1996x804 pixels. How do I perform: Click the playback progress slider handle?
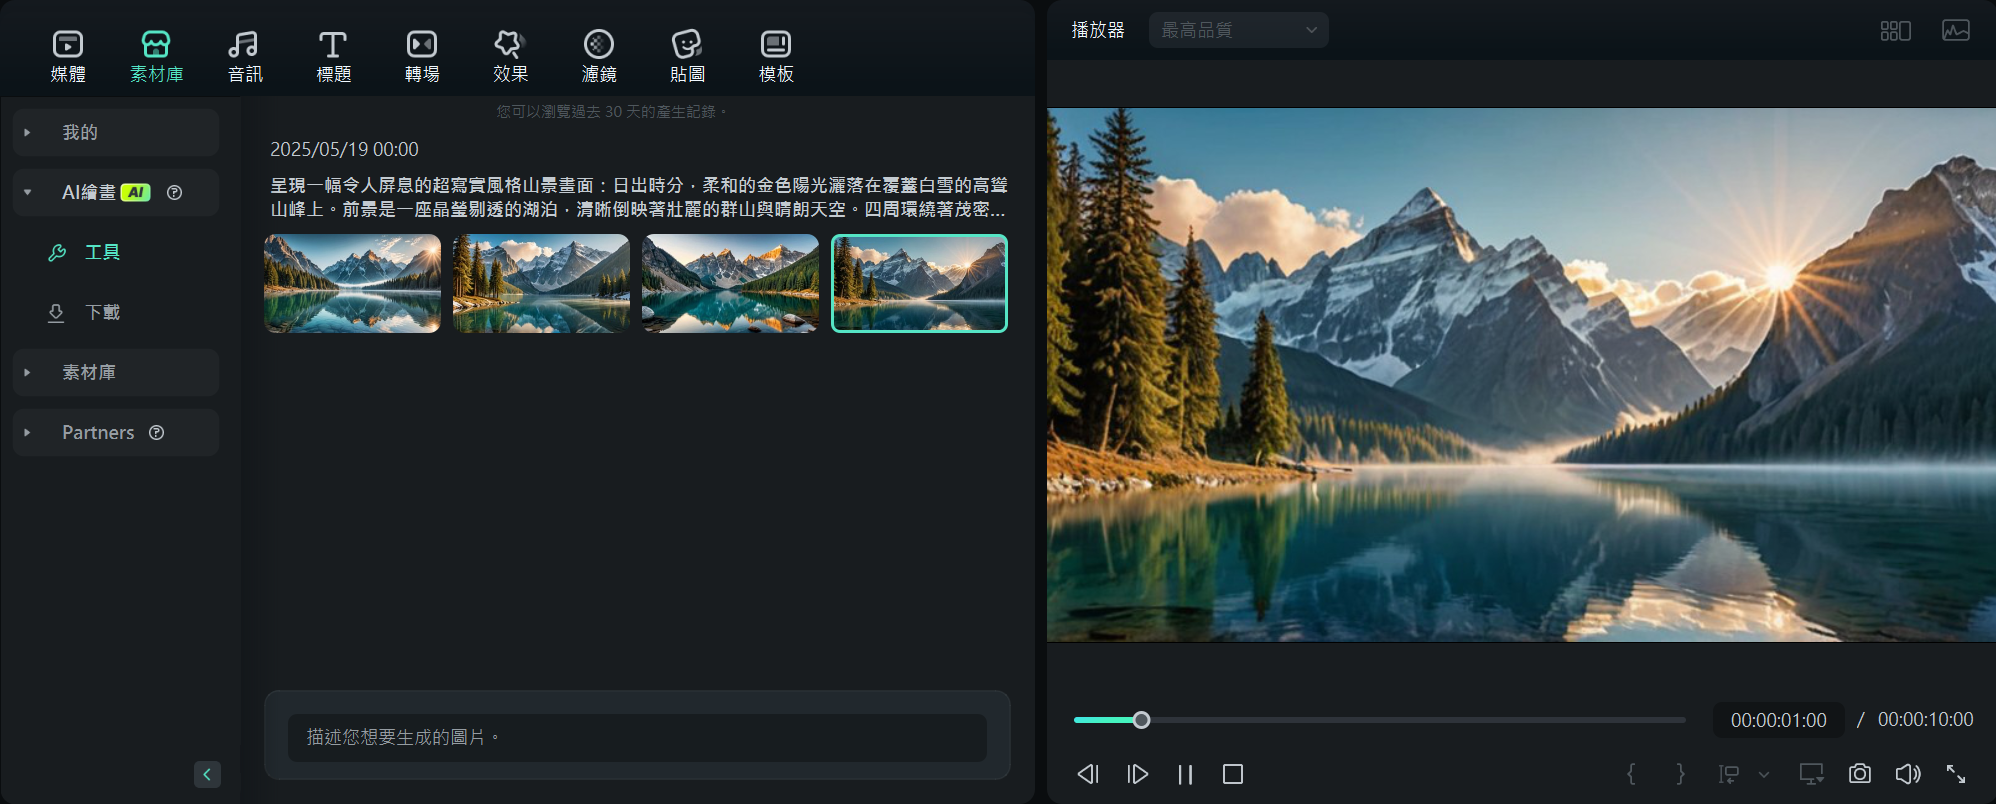click(x=1141, y=720)
